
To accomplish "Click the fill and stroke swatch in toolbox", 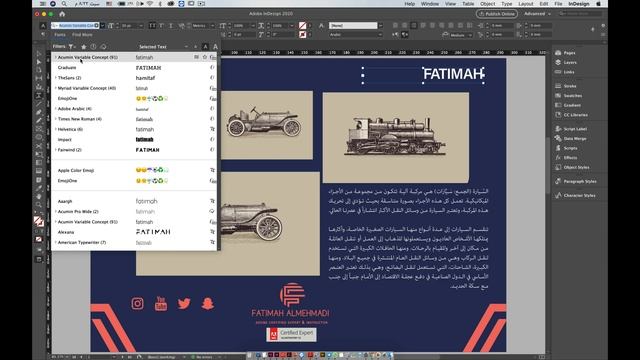I will pos(39,222).
